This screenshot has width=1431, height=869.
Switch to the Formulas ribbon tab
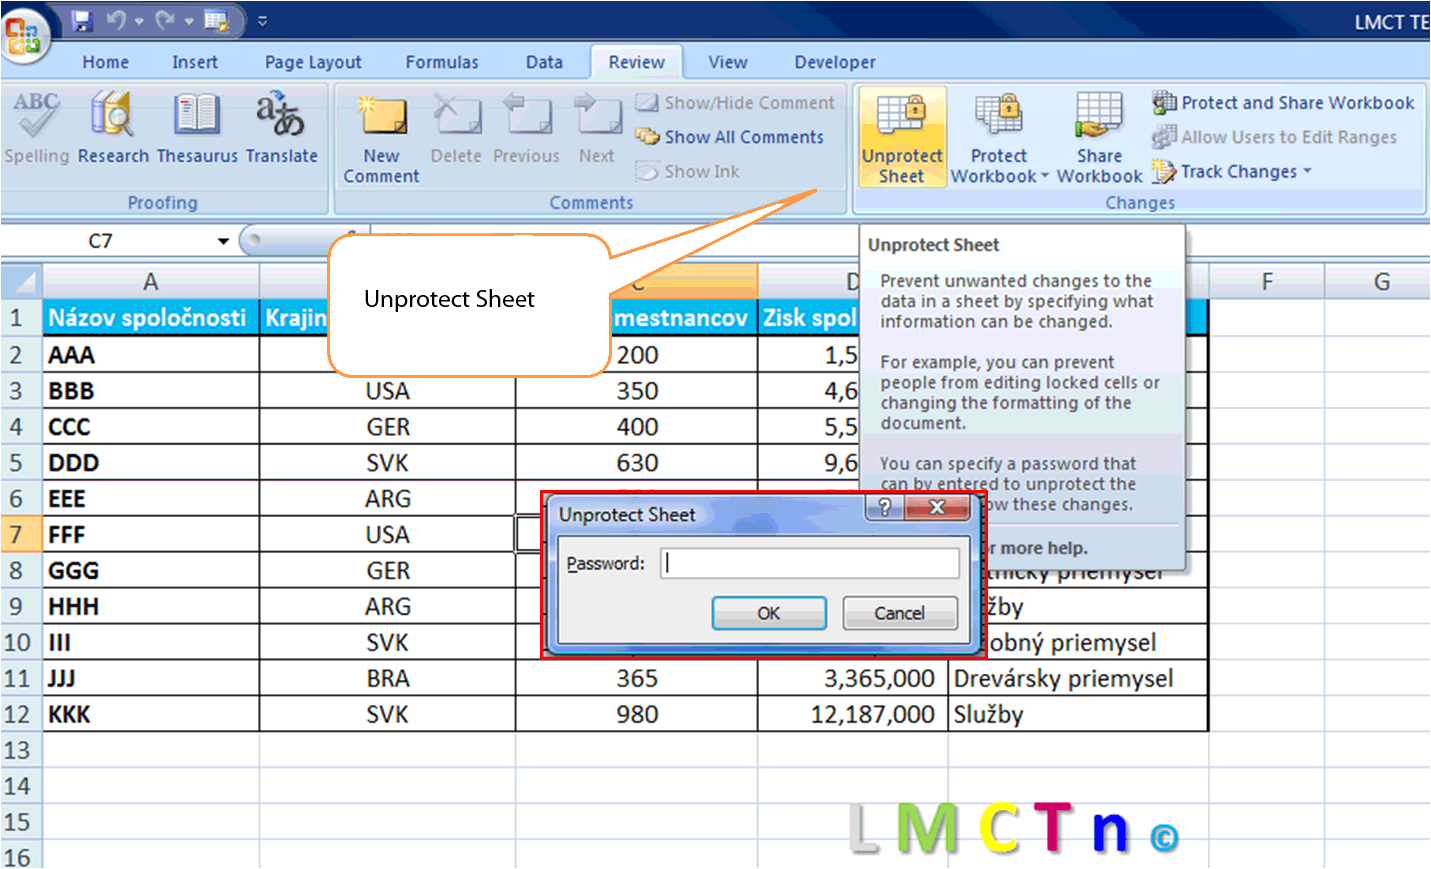[x=442, y=62]
